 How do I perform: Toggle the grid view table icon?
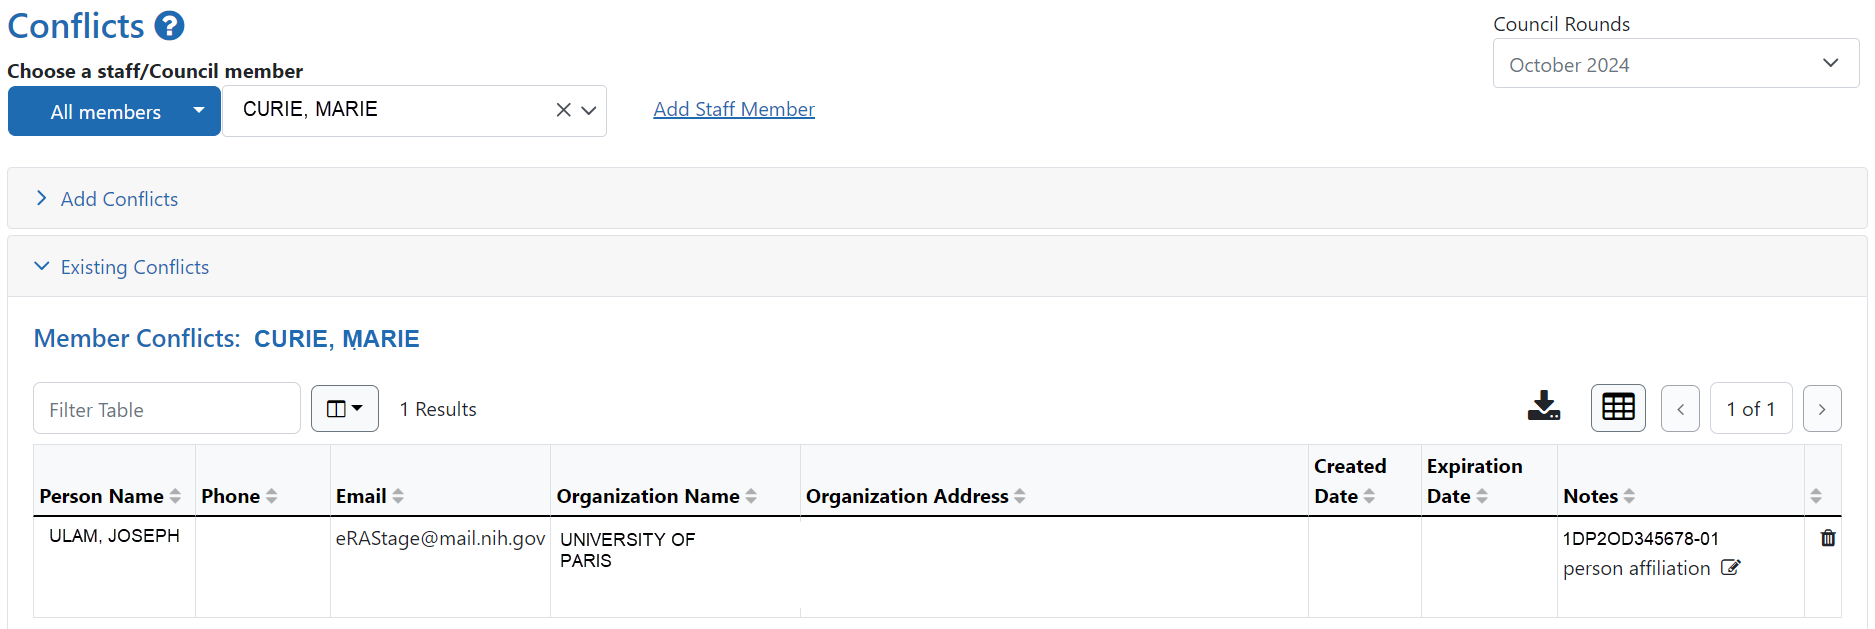click(x=1618, y=408)
